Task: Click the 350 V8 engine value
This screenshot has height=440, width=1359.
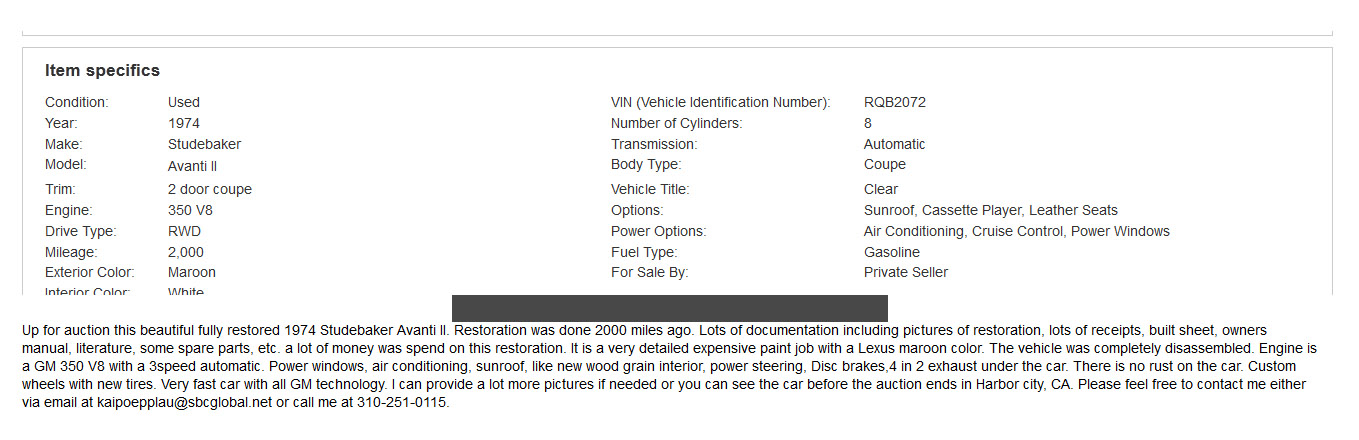Action: click(x=190, y=210)
